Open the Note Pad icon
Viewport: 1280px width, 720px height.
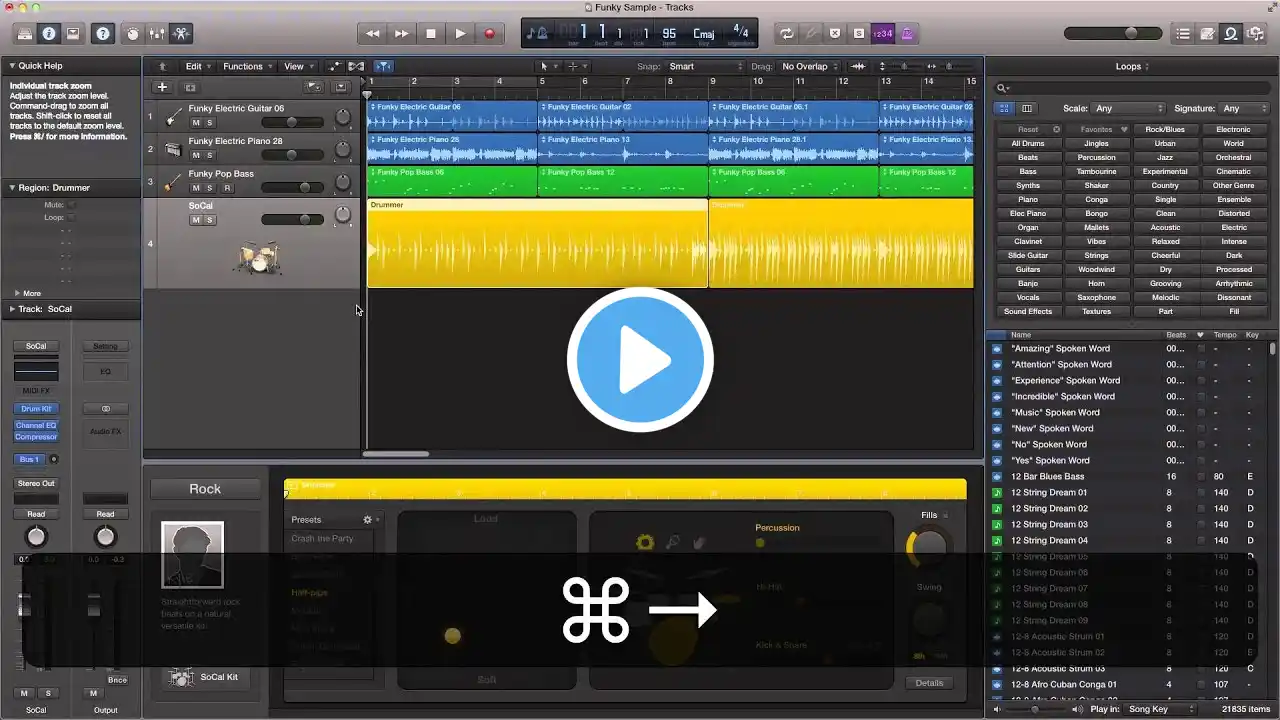[1207, 33]
